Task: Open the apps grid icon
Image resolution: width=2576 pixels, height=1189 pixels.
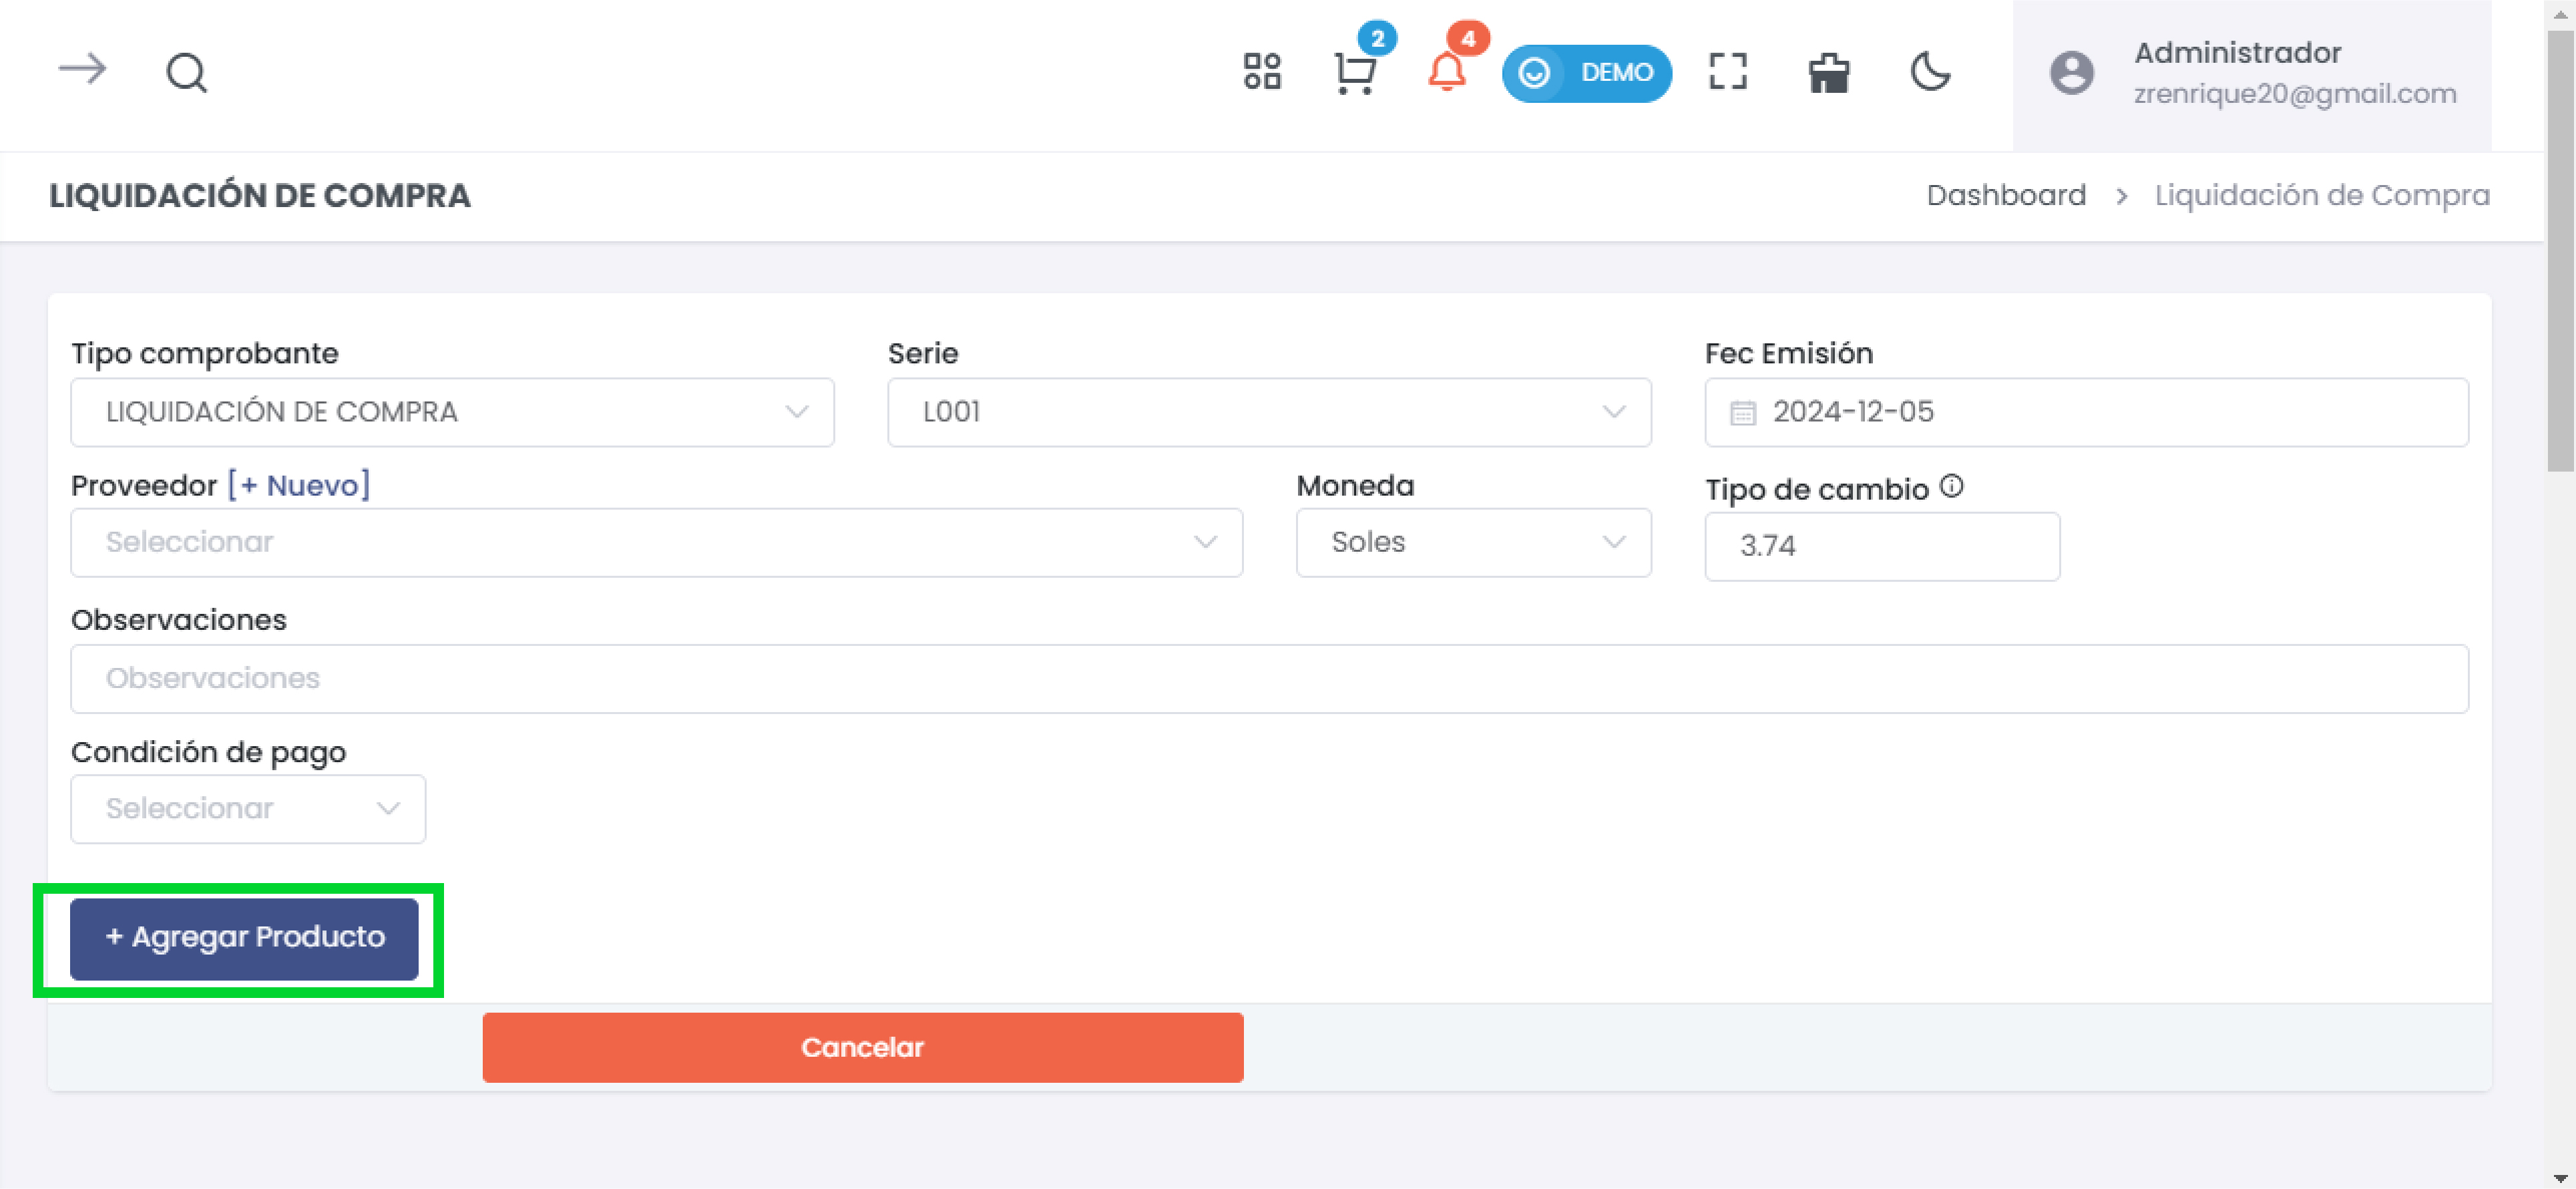Action: point(1262,72)
